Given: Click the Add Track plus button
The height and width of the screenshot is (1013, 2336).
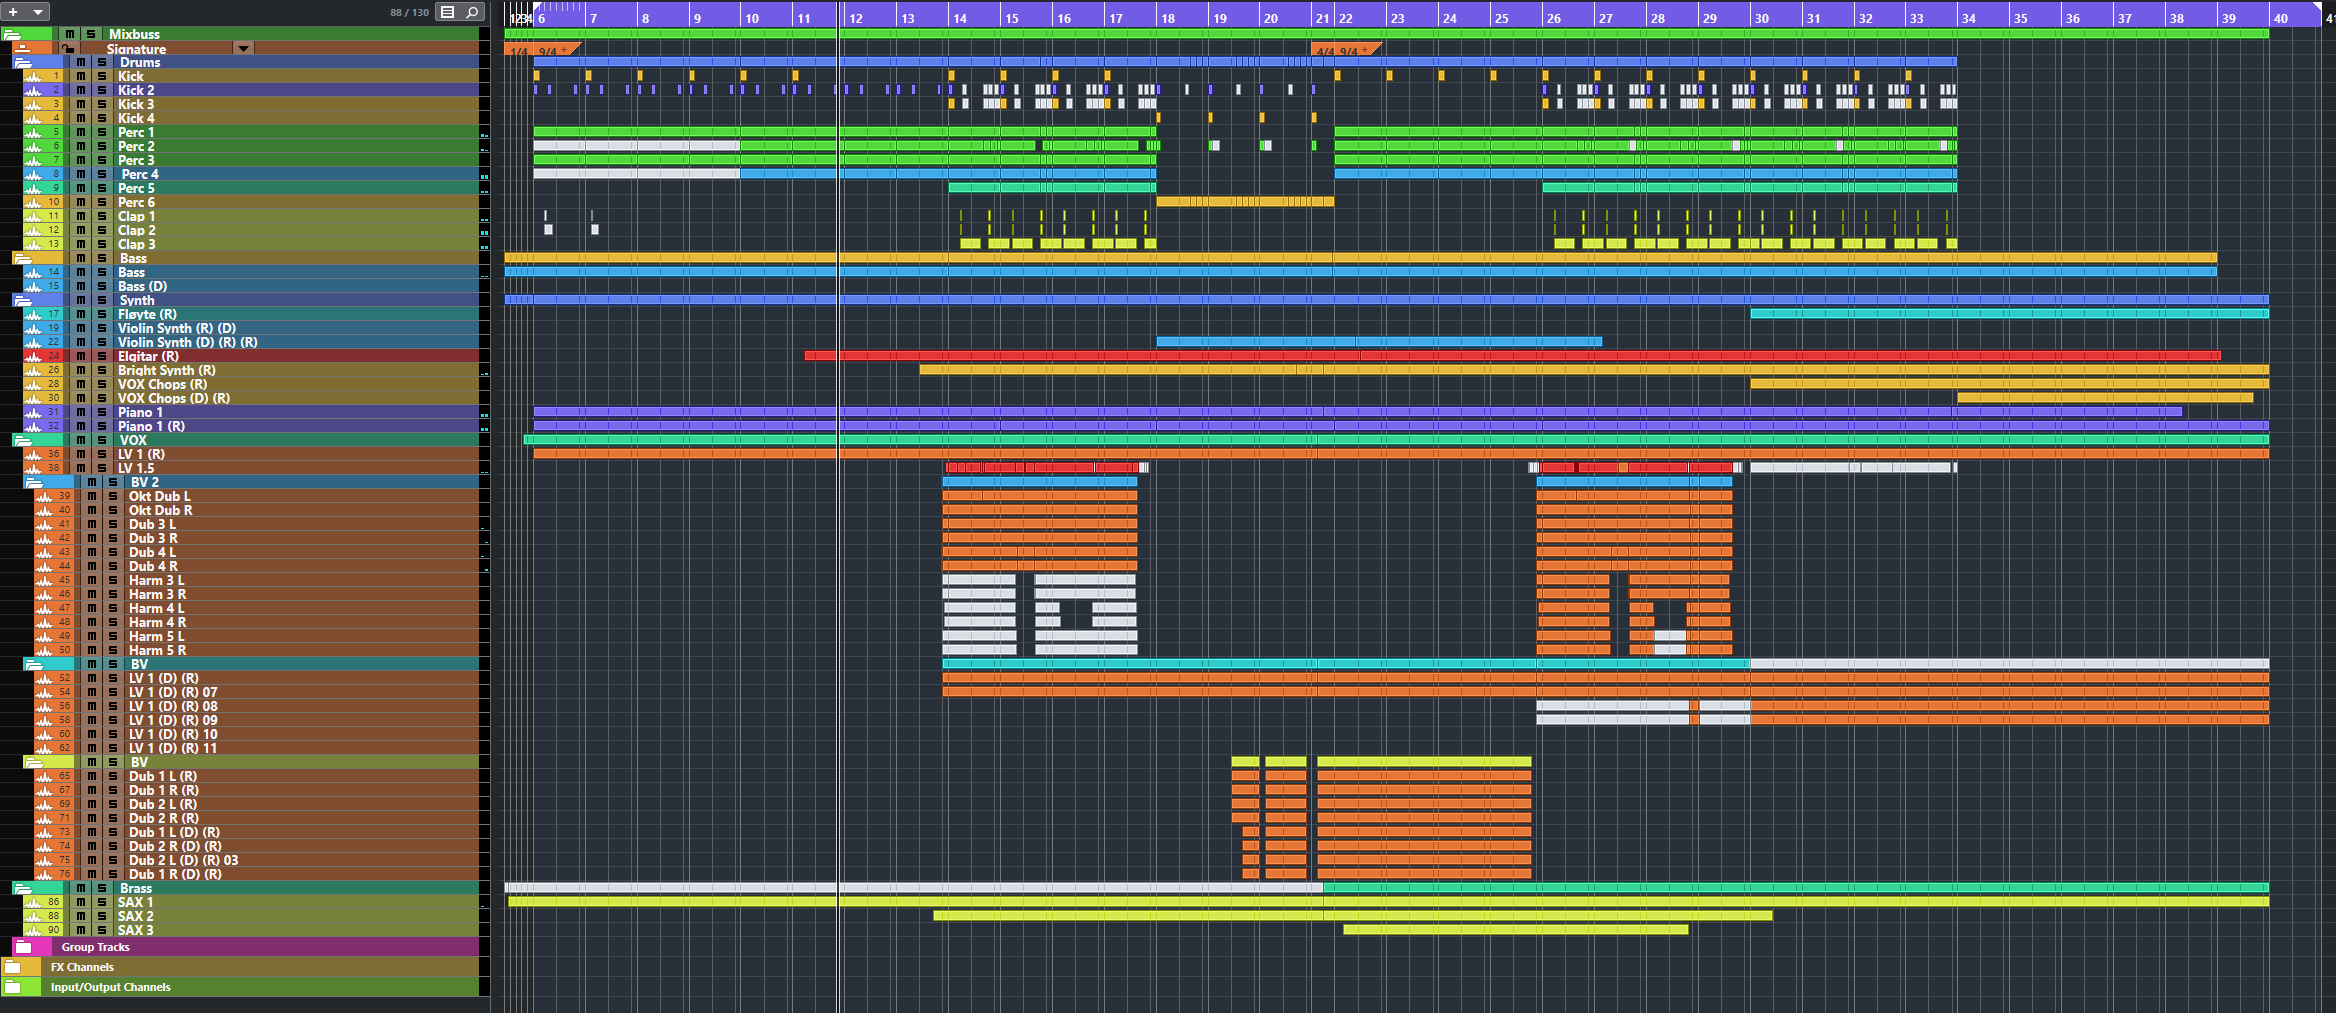Looking at the screenshot, I should tap(14, 12).
